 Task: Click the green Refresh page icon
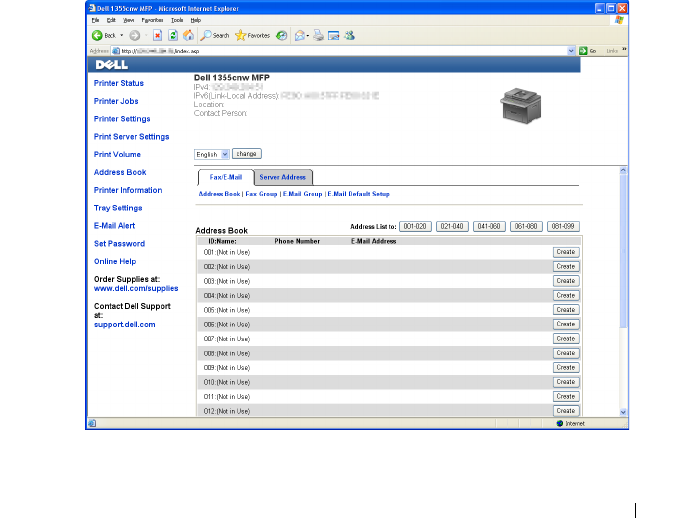[173, 35]
